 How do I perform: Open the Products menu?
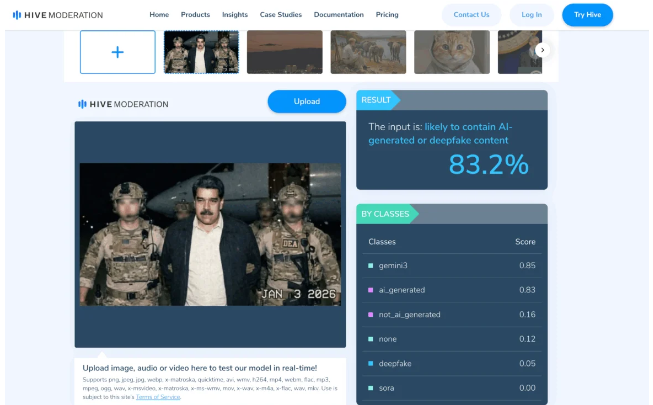click(x=195, y=15)
